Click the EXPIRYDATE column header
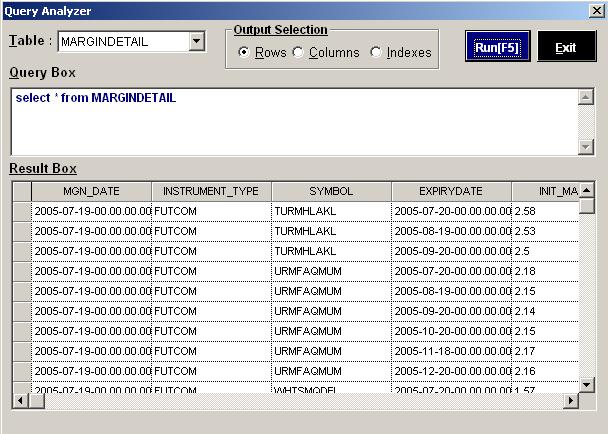 (451, 190)
